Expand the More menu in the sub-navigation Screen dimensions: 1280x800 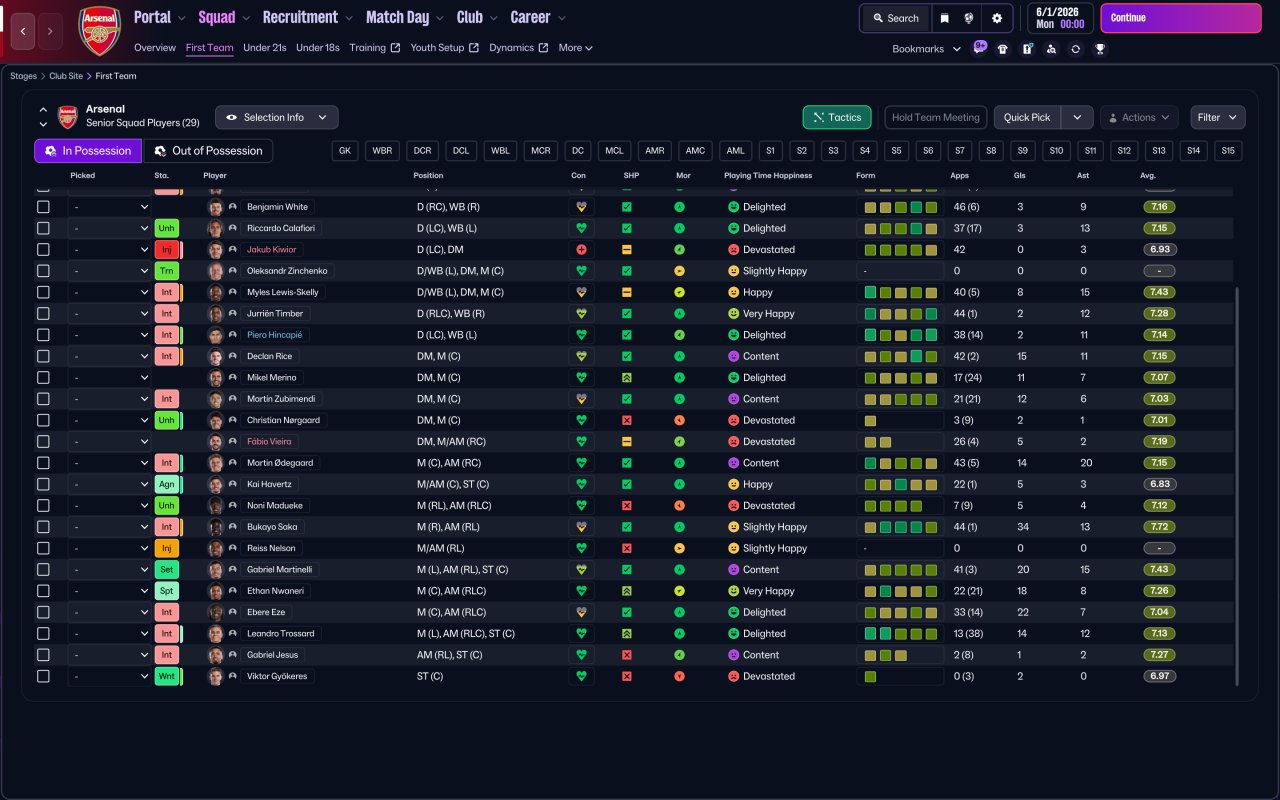(576, 48)
